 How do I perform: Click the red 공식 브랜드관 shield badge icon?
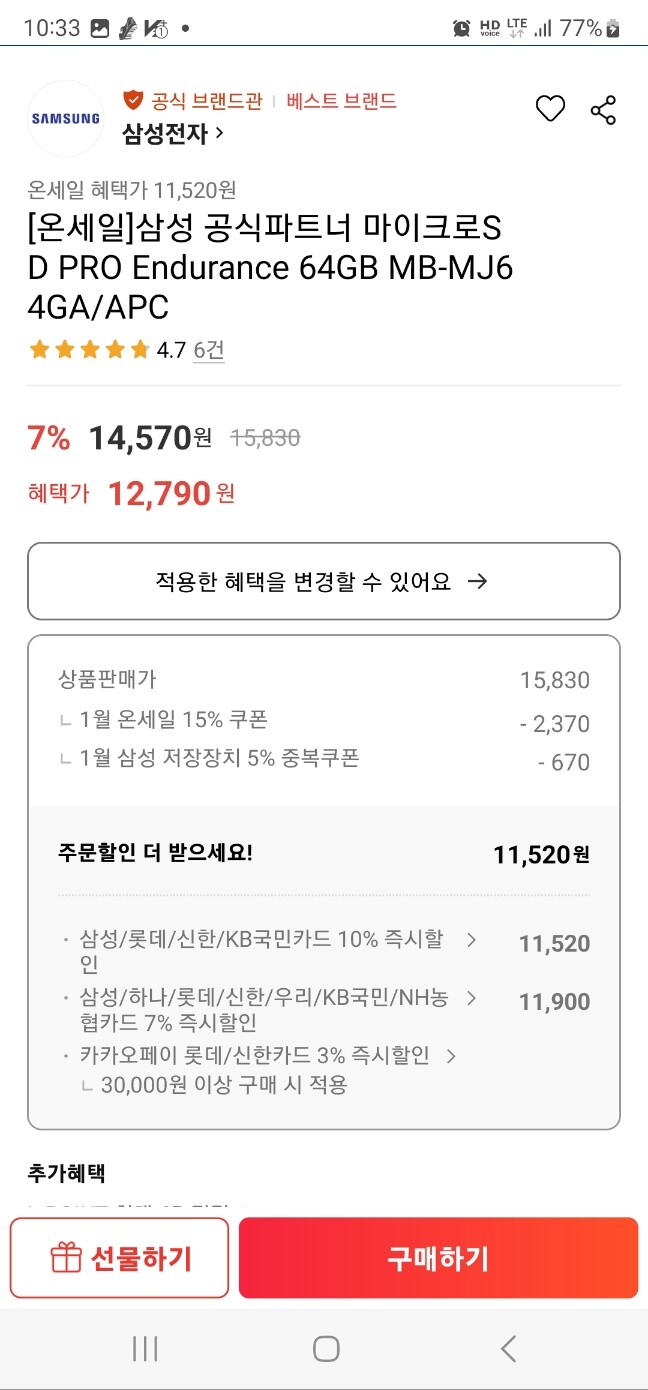(130, 100)
